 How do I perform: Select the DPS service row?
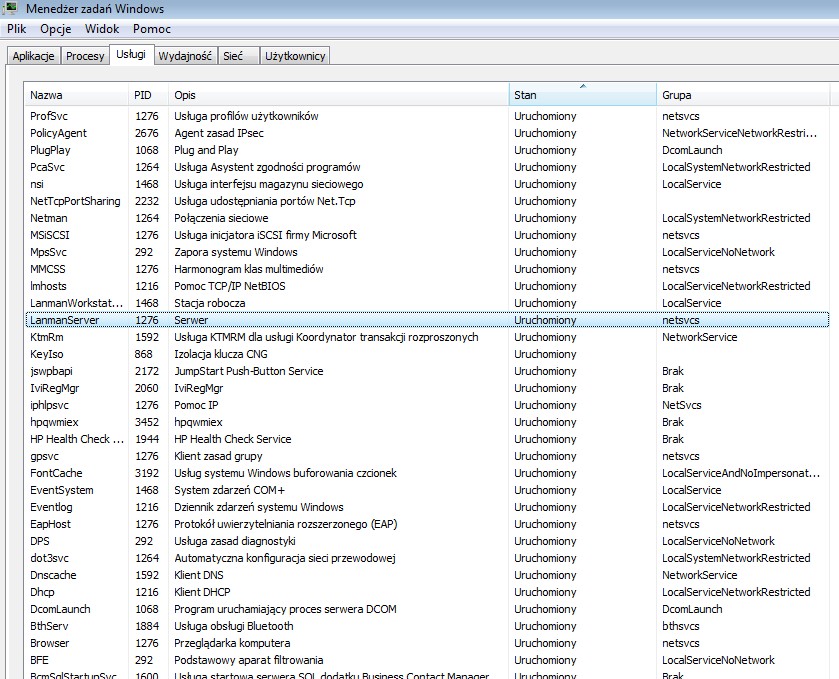point(427,541)
